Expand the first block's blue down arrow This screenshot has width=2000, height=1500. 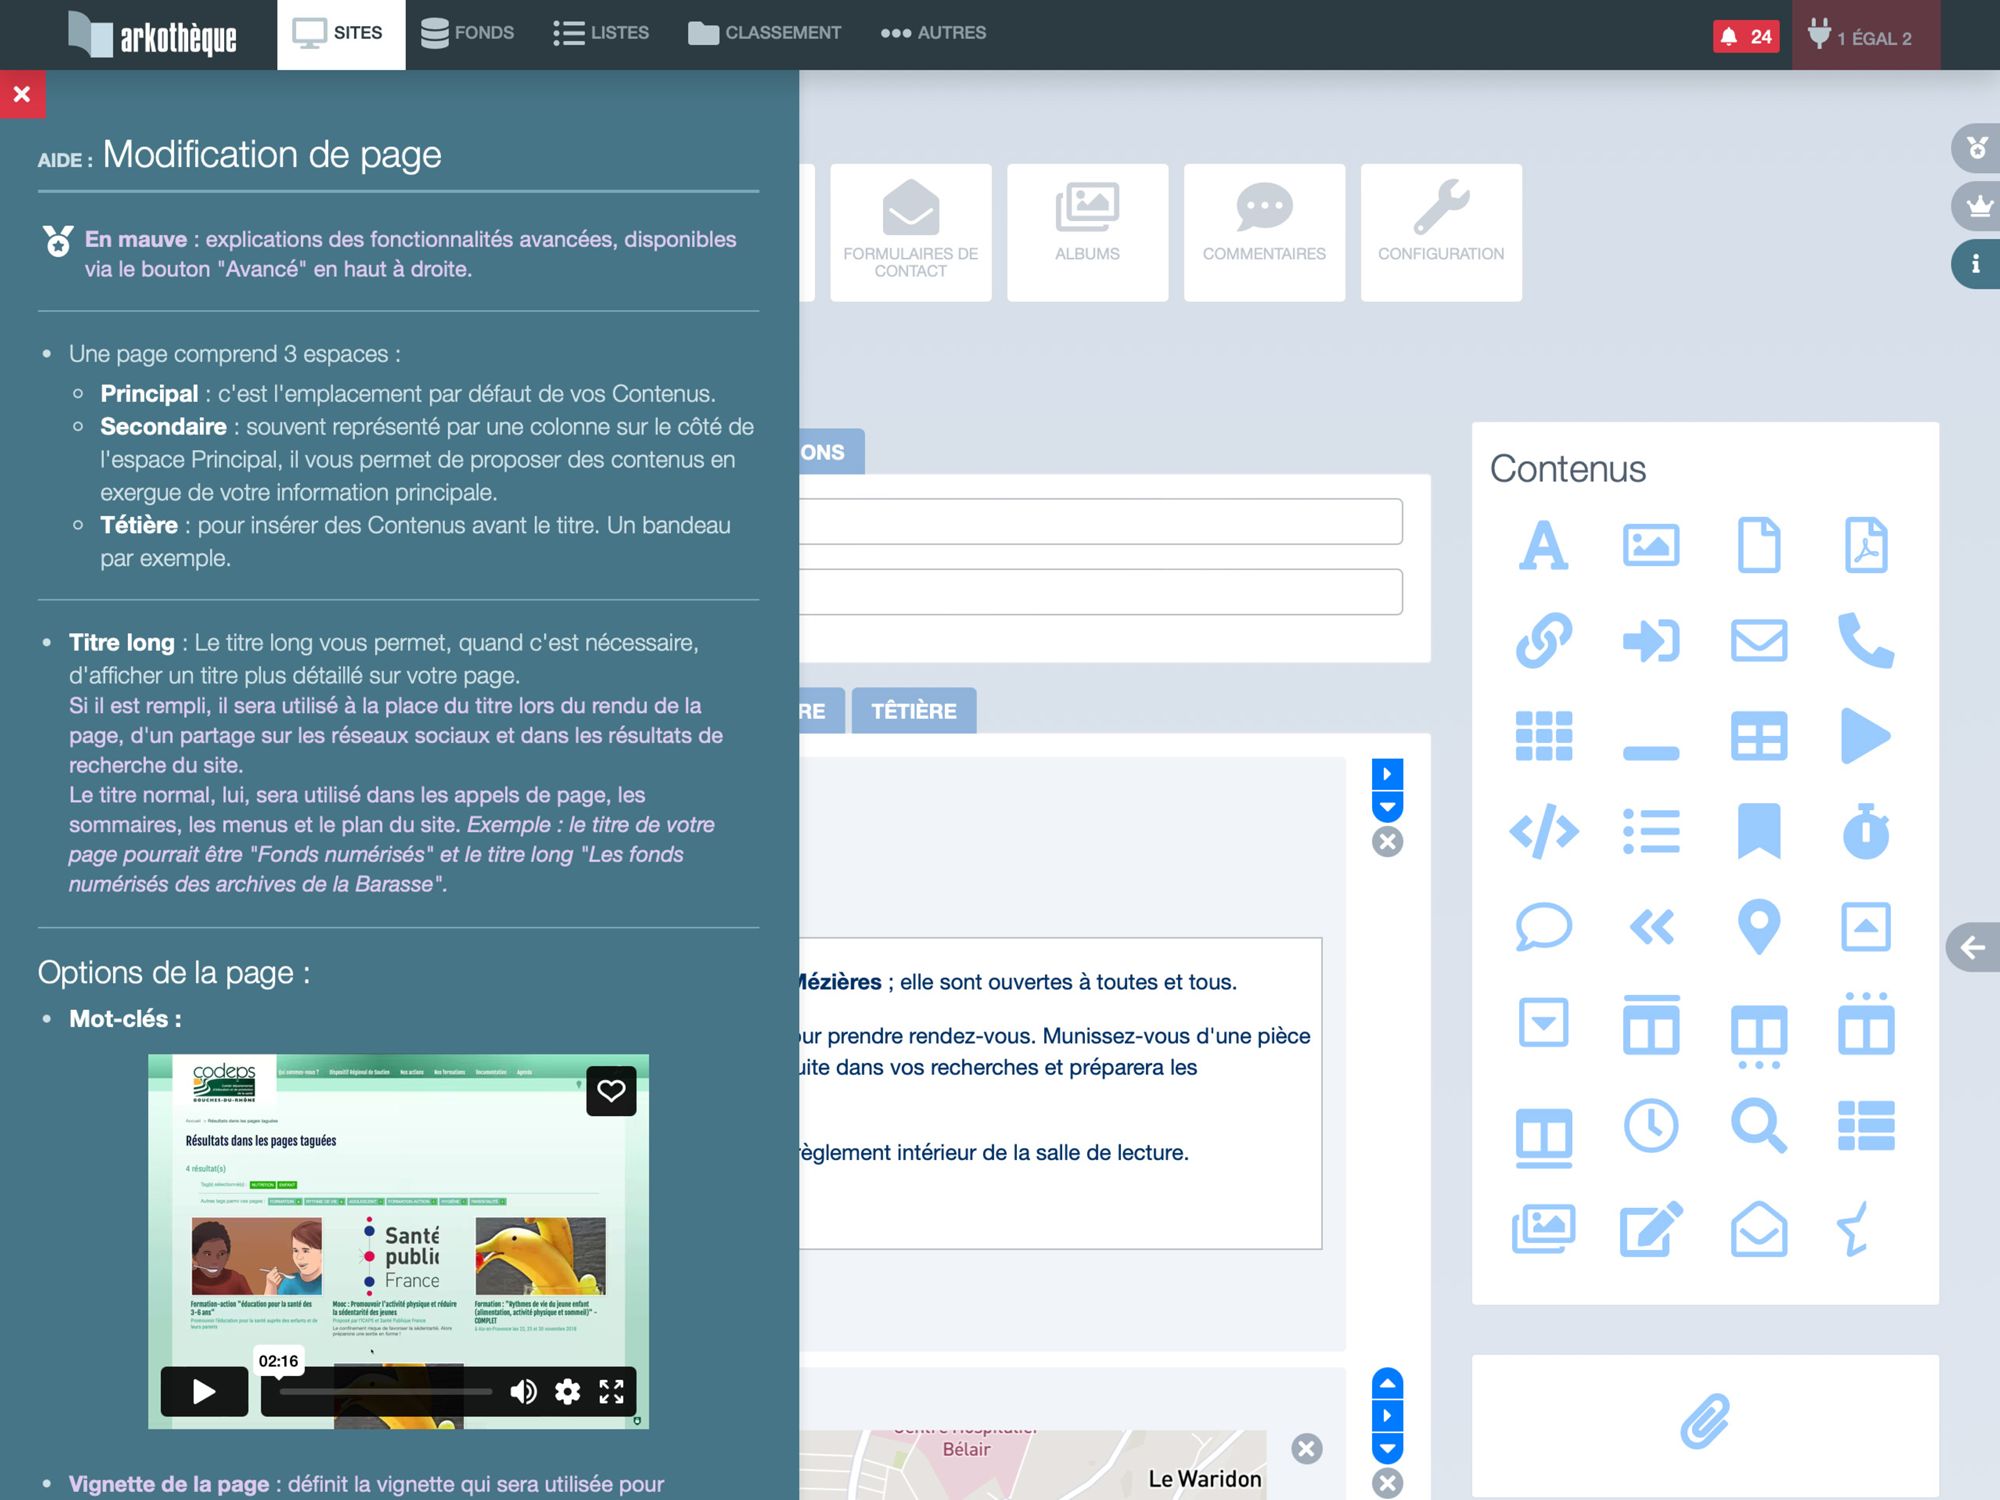click(x=1387, y=806)
